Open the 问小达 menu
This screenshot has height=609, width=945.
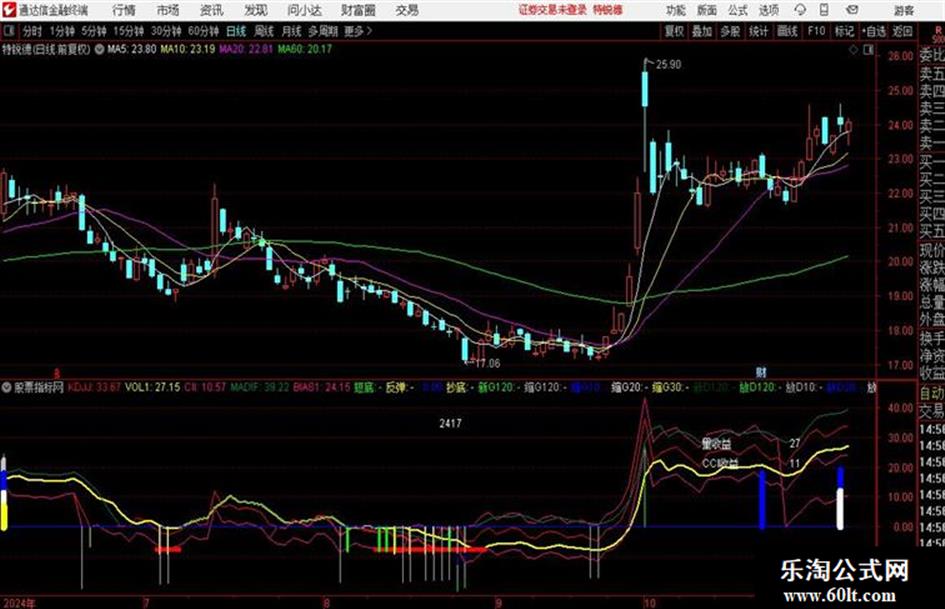point(304,10)
